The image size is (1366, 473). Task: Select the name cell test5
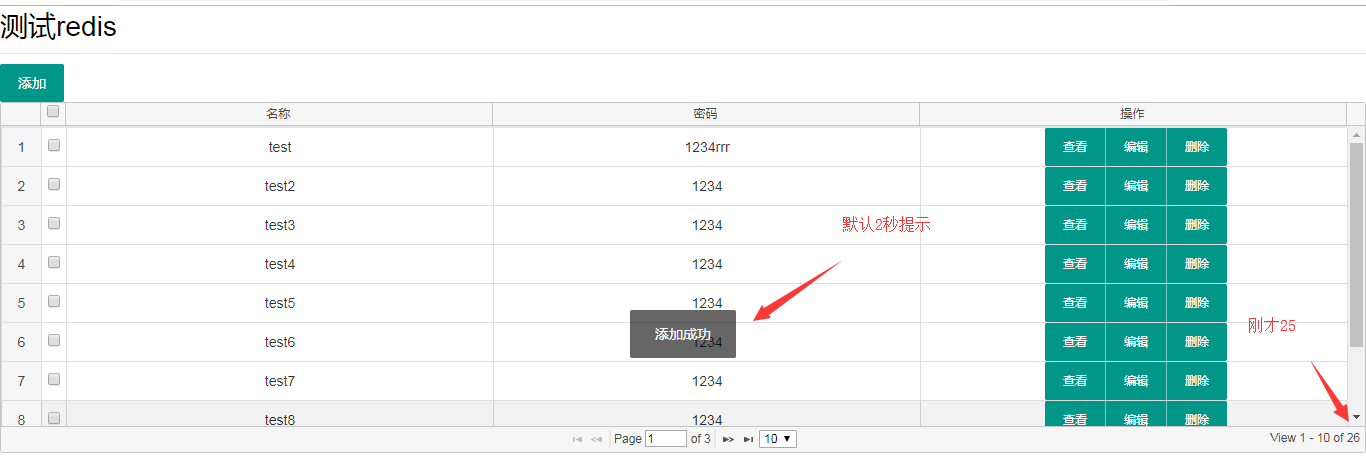pyautogui.click(x=280, y=303)
